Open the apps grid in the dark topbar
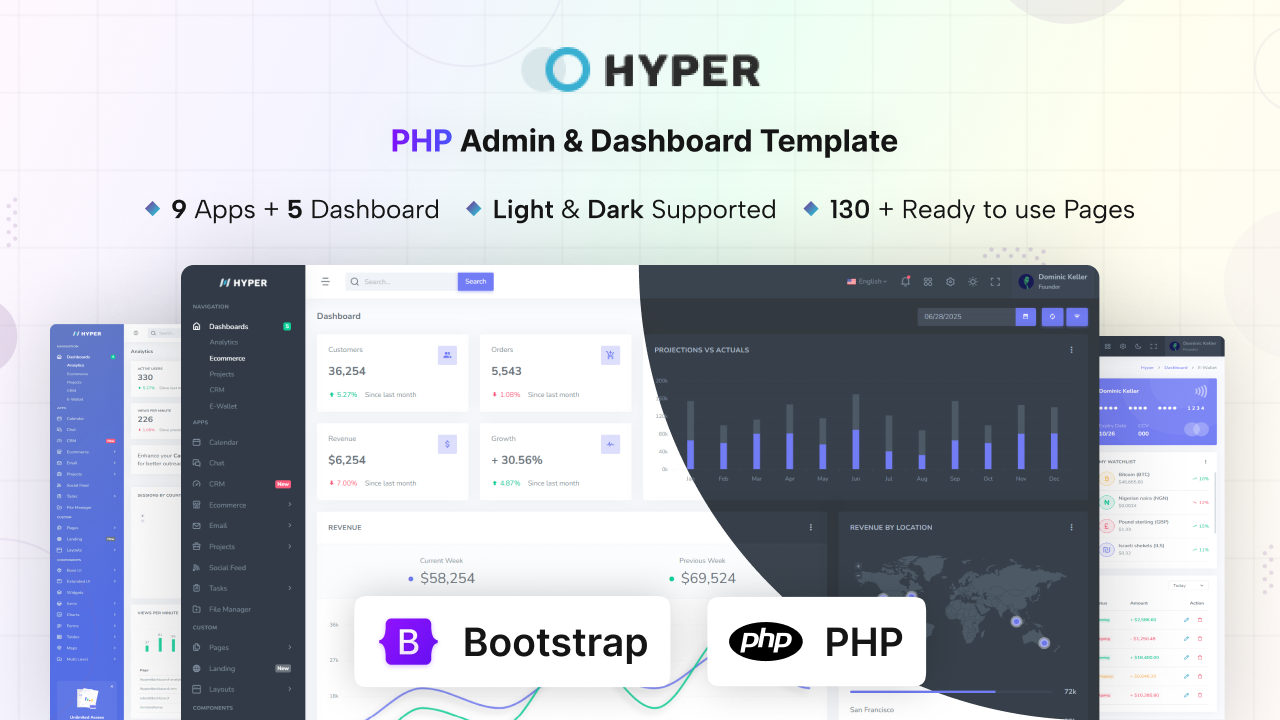The width and height of the screenshot is (1280, 720). (x=928, y=282)
